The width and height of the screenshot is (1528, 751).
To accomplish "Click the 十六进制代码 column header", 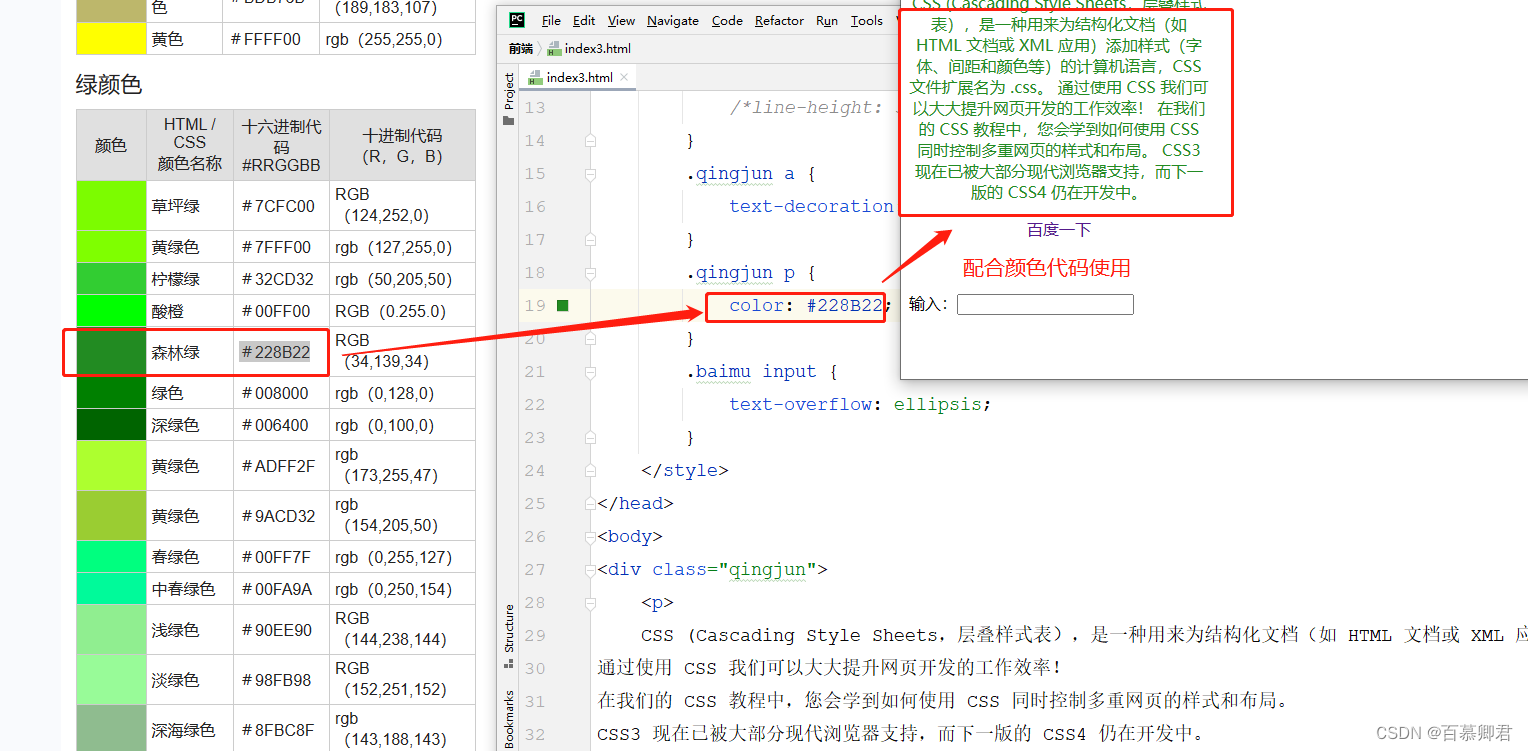I will [x=282, y=145].
